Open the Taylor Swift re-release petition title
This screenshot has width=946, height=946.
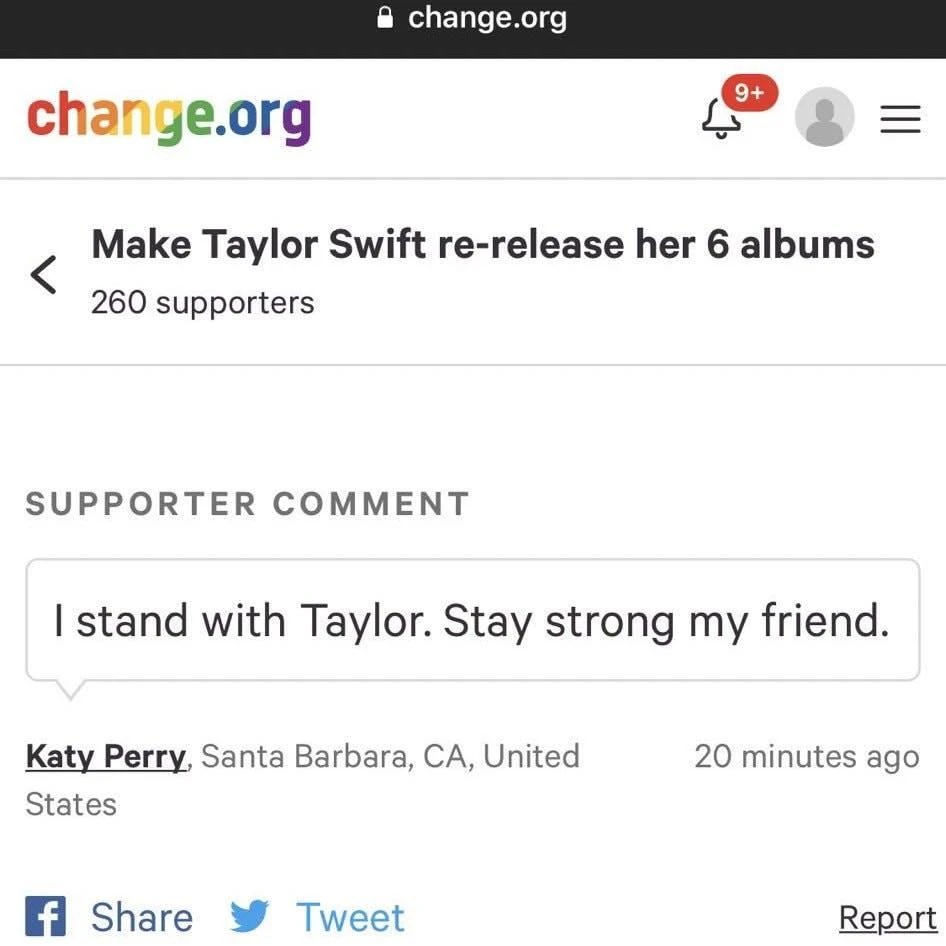[x=482, y=245]
